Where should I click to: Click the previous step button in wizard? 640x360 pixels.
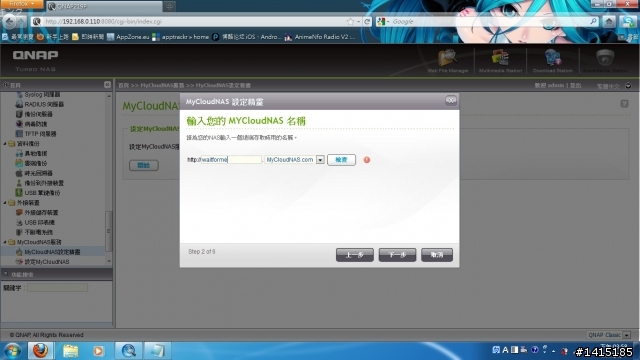(x=355, y=255)
